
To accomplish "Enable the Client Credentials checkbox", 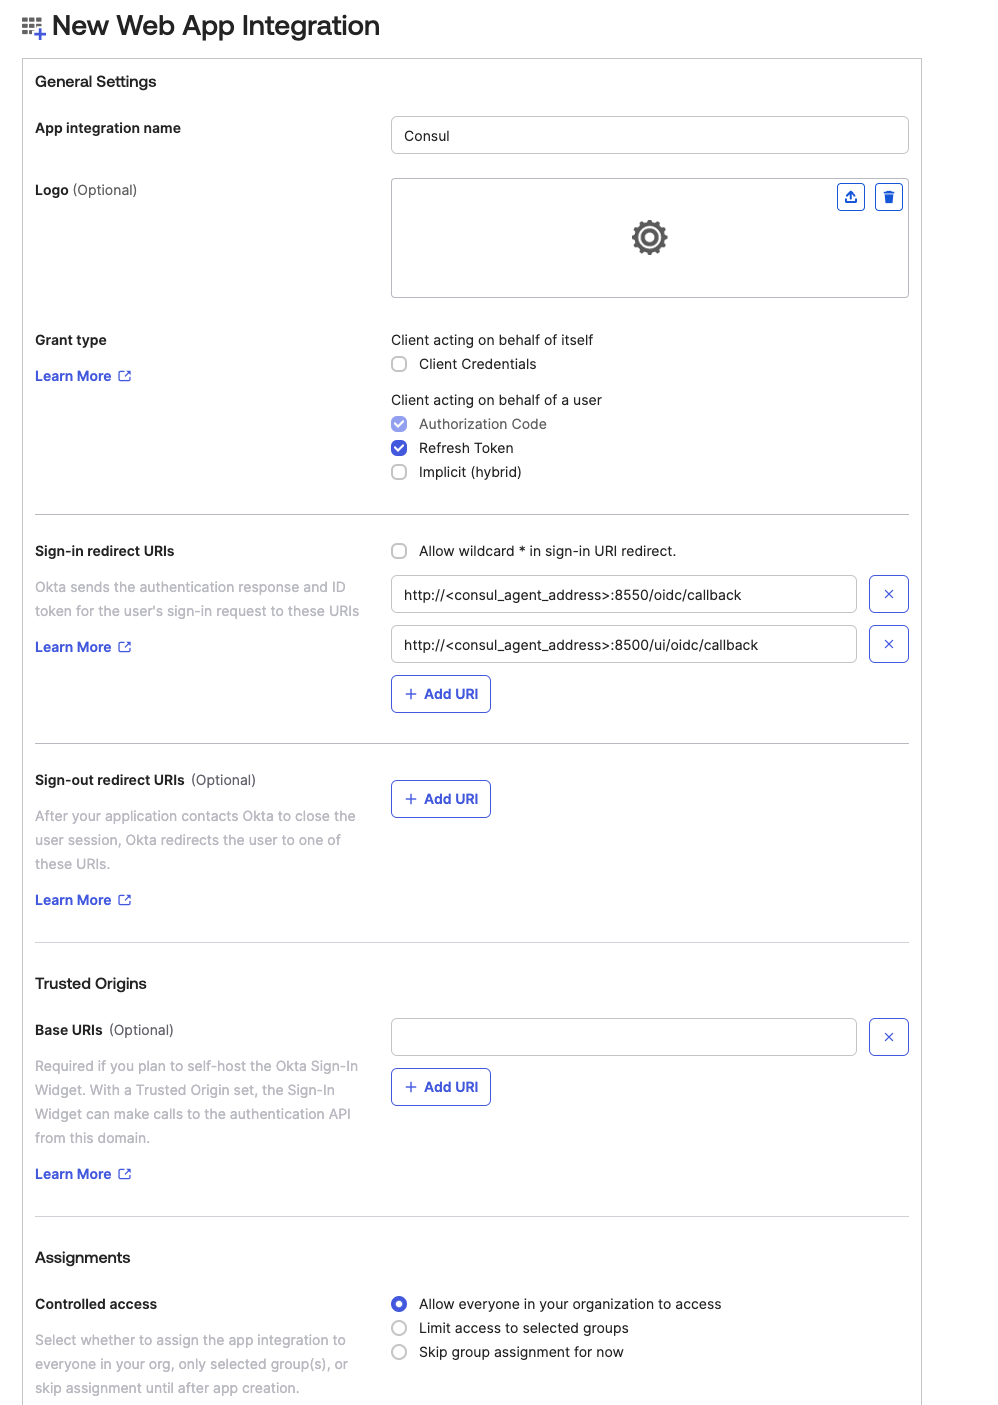I will [x=399, y=364].
